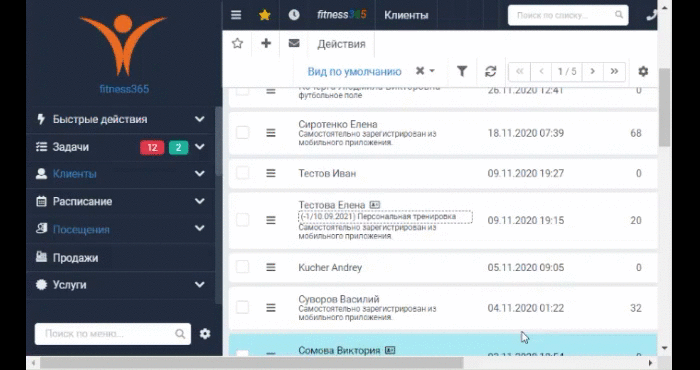Open row menu for Тестова Елена
Viewport: 700px width, 370px height.
[x=271, y=220]
